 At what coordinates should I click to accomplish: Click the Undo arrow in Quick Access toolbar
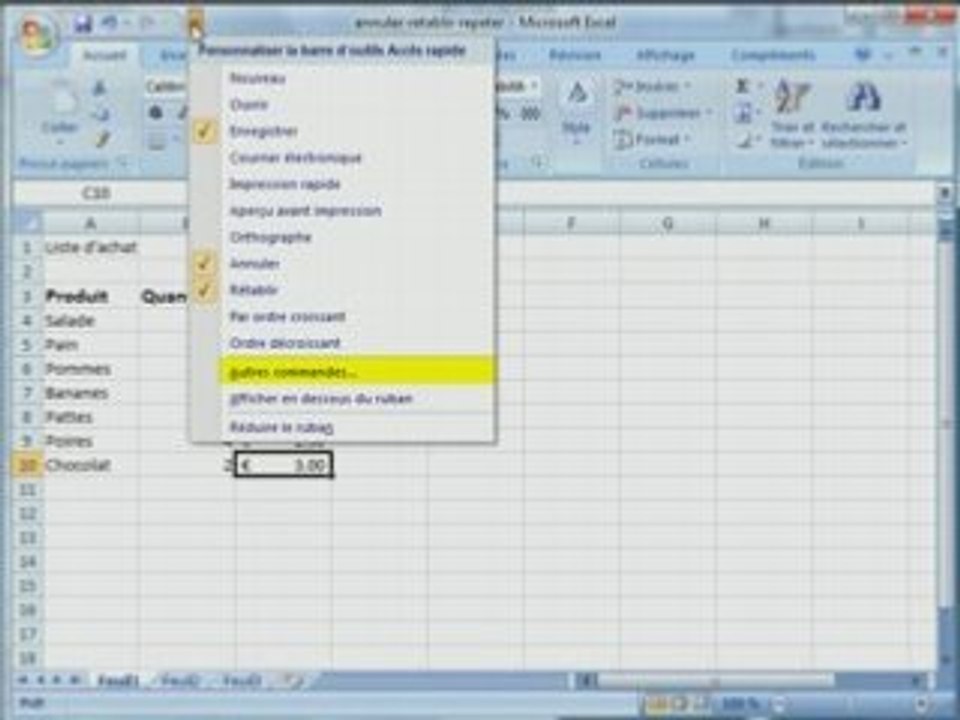[110, 23]
